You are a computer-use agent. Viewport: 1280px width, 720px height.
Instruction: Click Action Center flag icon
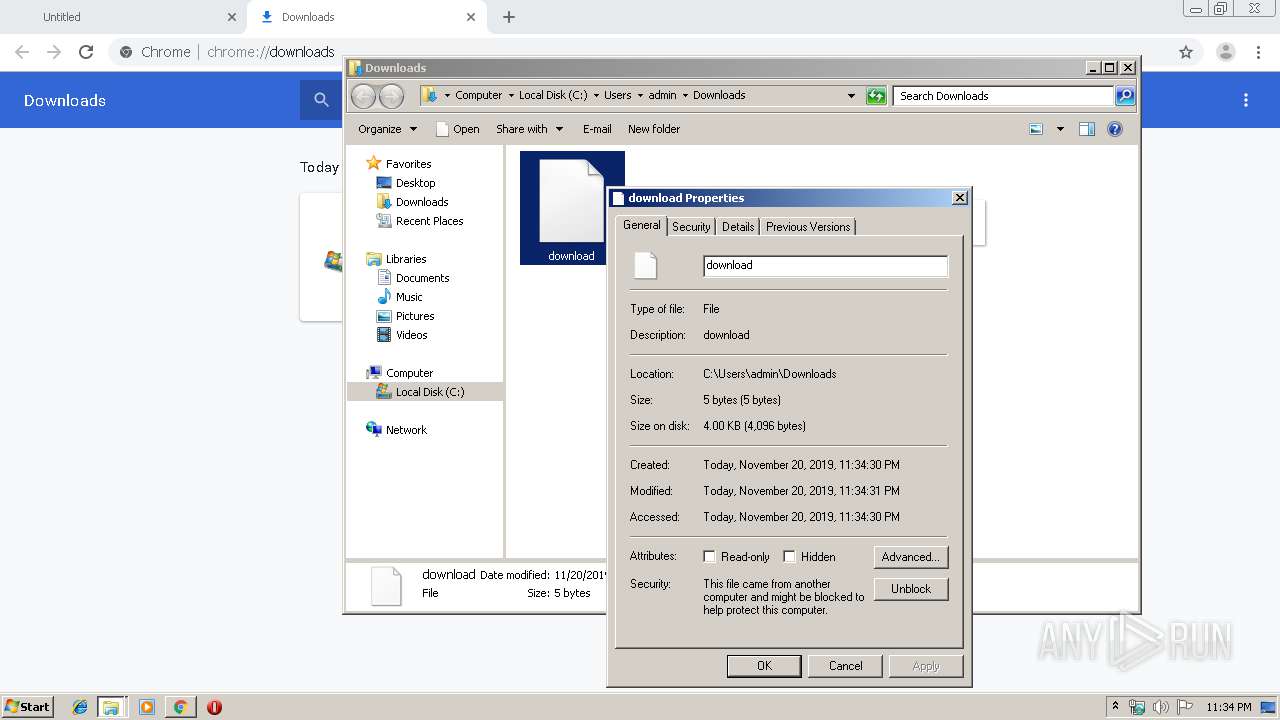(1185, 707)
